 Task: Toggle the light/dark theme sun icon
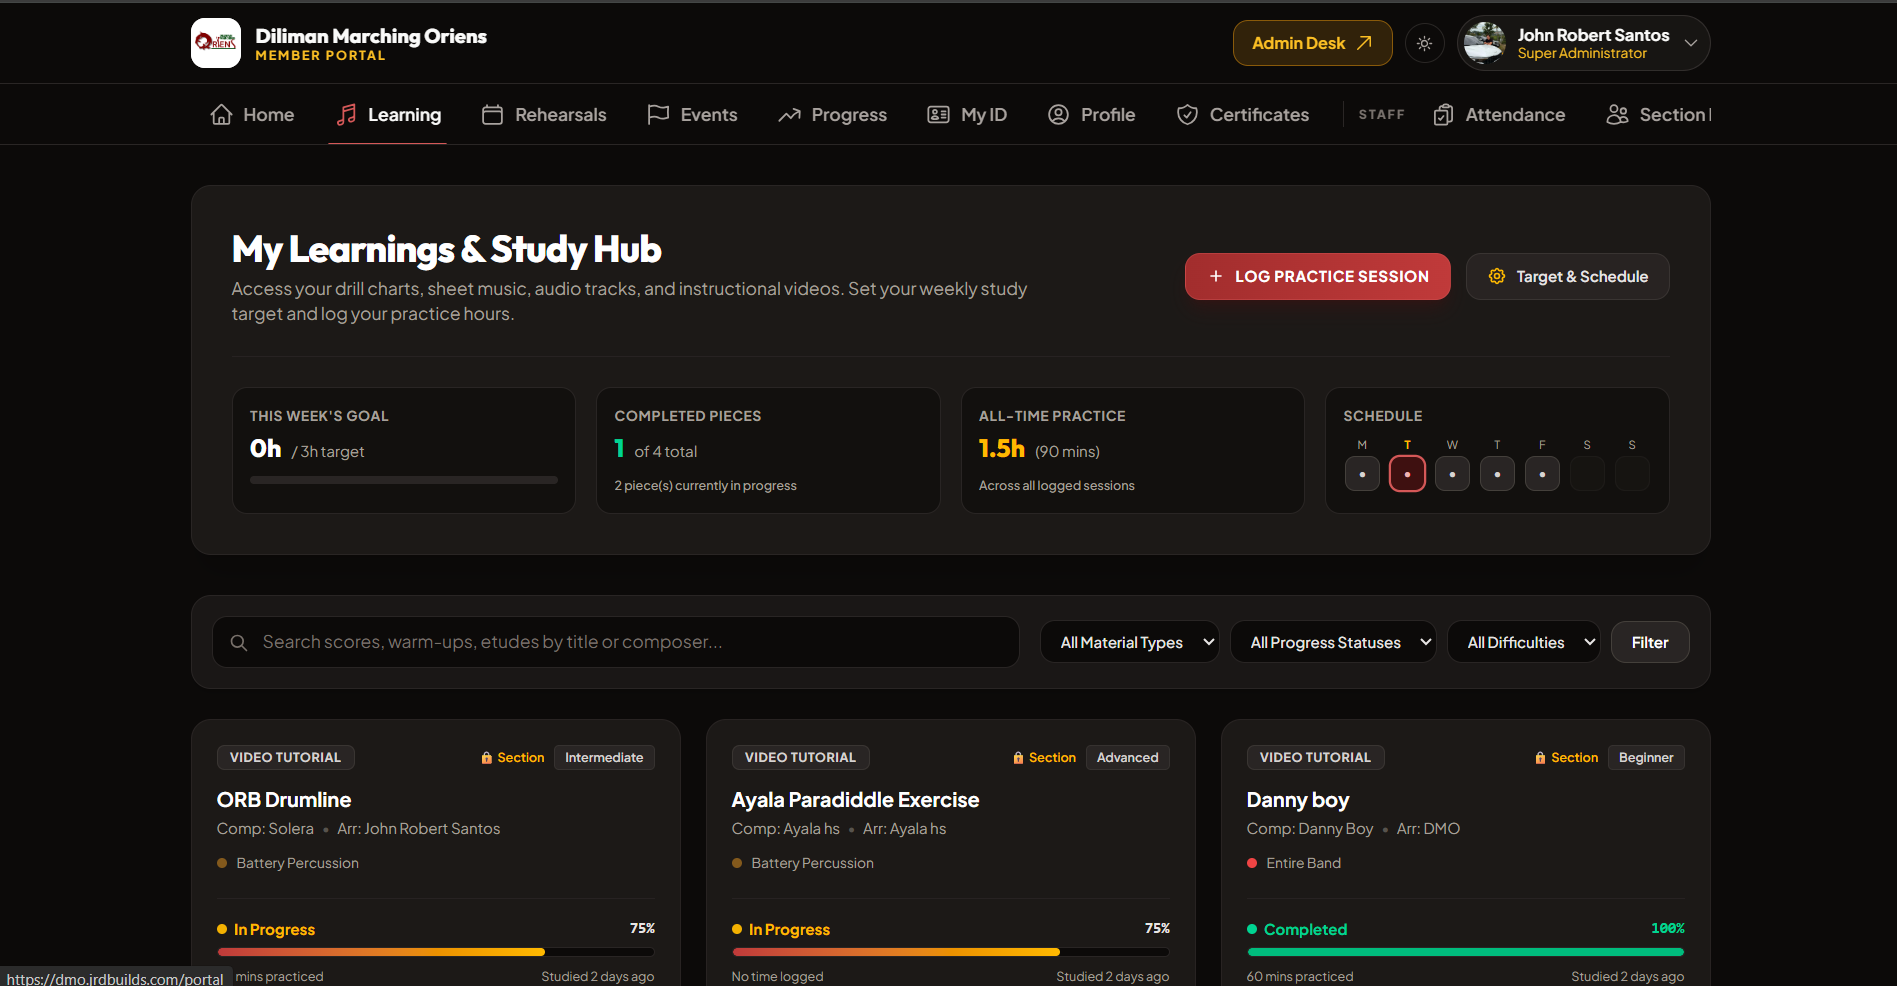click(1424, 43)
